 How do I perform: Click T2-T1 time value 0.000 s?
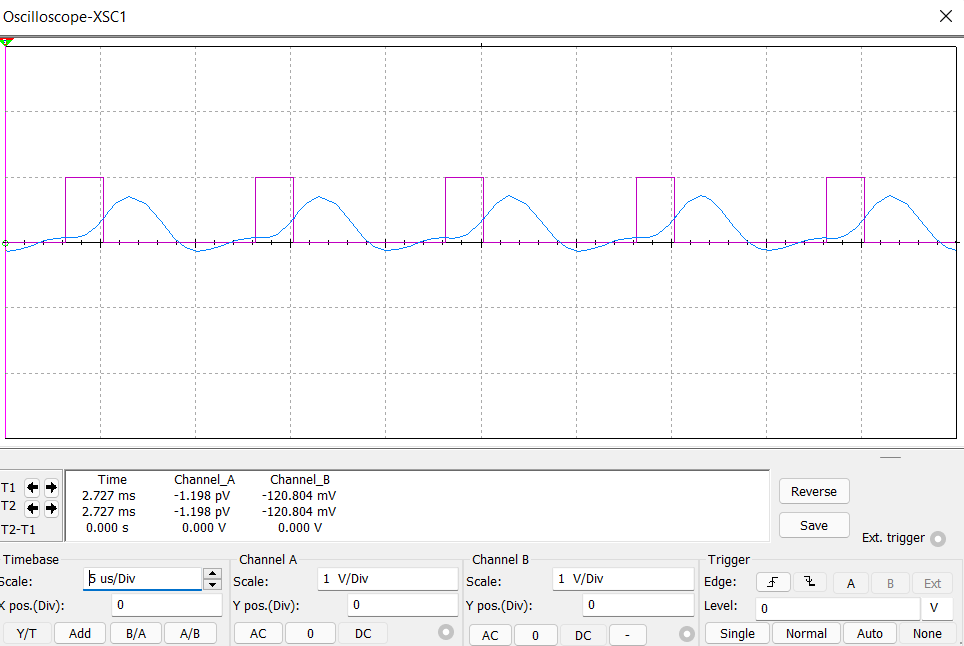coord(108,528)
